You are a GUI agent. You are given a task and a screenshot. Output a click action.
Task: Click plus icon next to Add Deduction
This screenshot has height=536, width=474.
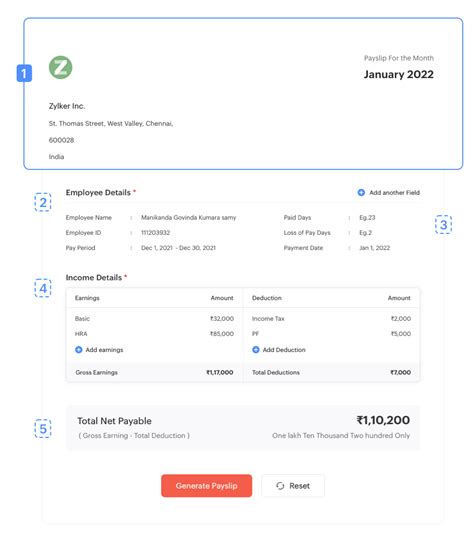tap(256, 350)
